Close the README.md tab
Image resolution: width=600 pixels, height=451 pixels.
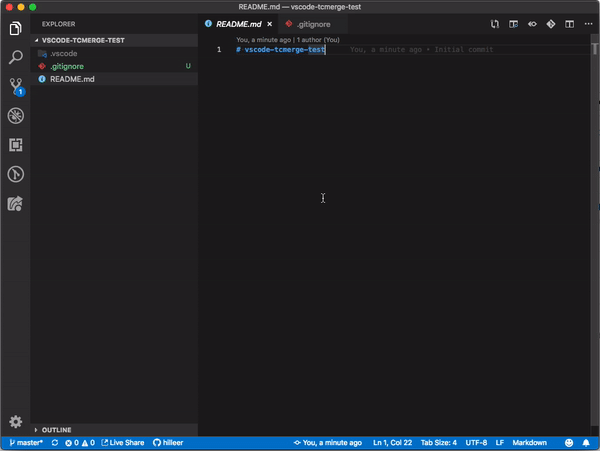[270, 24]
